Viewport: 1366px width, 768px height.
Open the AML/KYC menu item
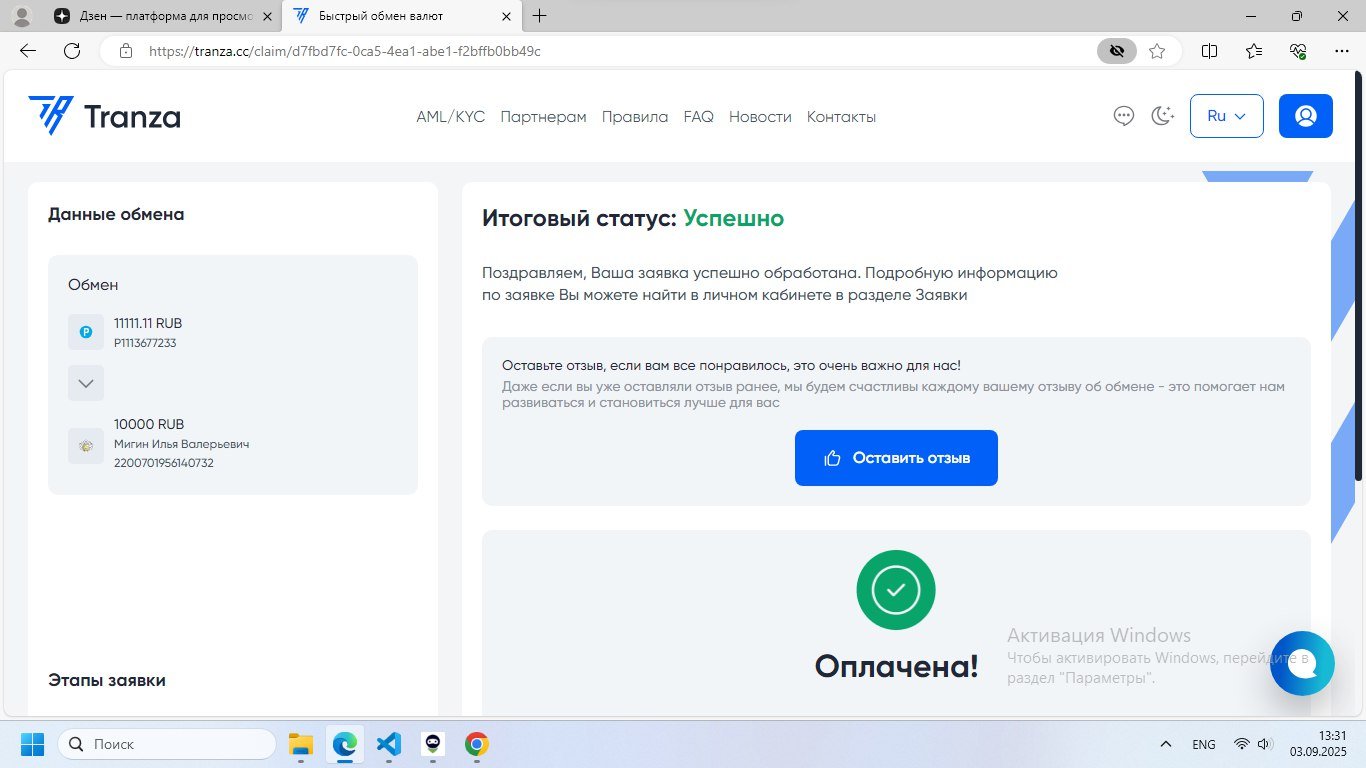click(x=450, y=117)
